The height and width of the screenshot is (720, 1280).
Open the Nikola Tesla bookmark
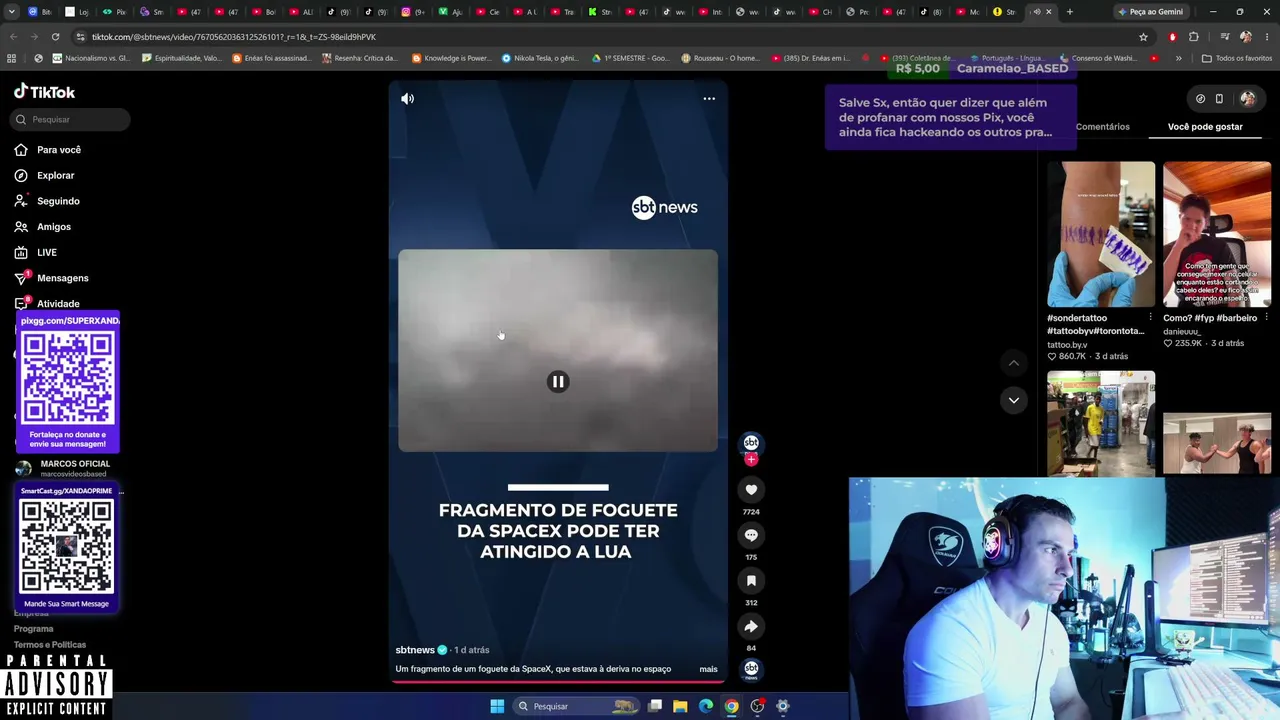point(540,58)
